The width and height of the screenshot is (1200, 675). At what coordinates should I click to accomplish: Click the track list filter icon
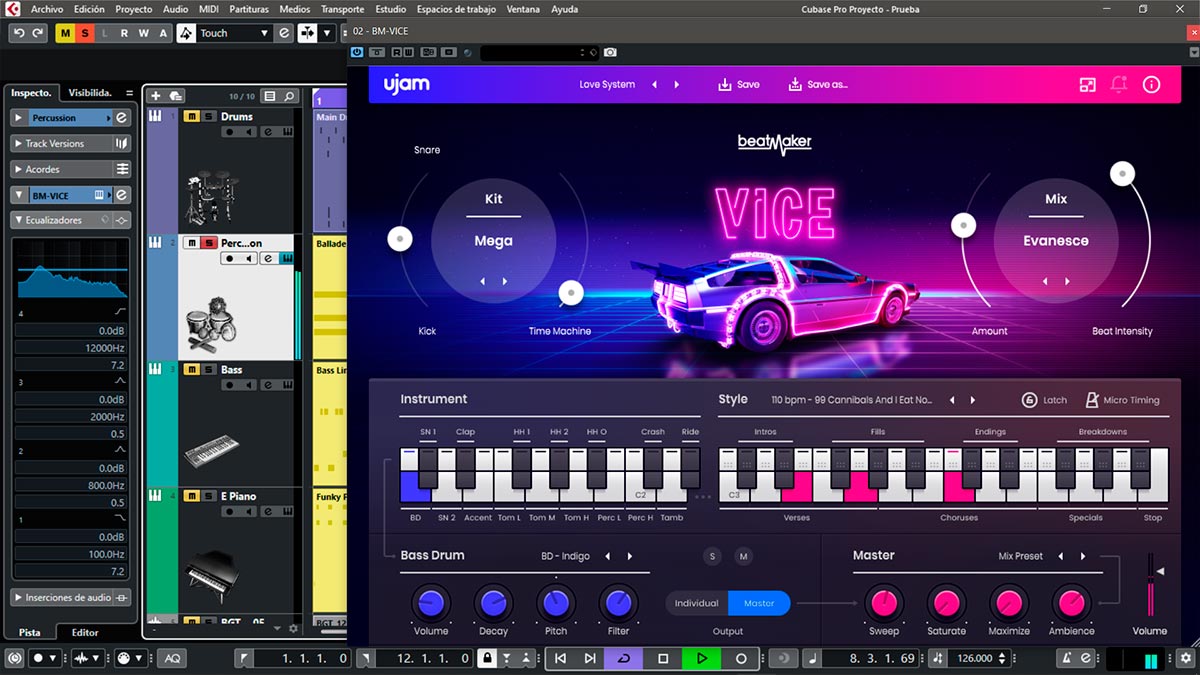pos(270,97)
